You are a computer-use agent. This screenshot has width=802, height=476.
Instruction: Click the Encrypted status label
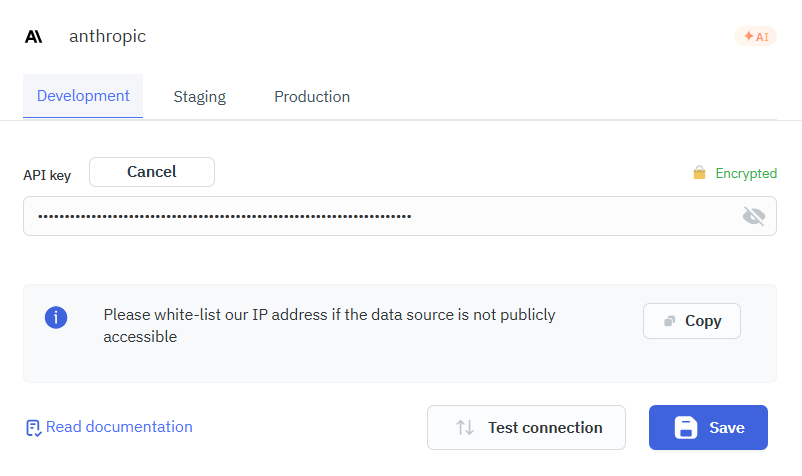[746, 174]
